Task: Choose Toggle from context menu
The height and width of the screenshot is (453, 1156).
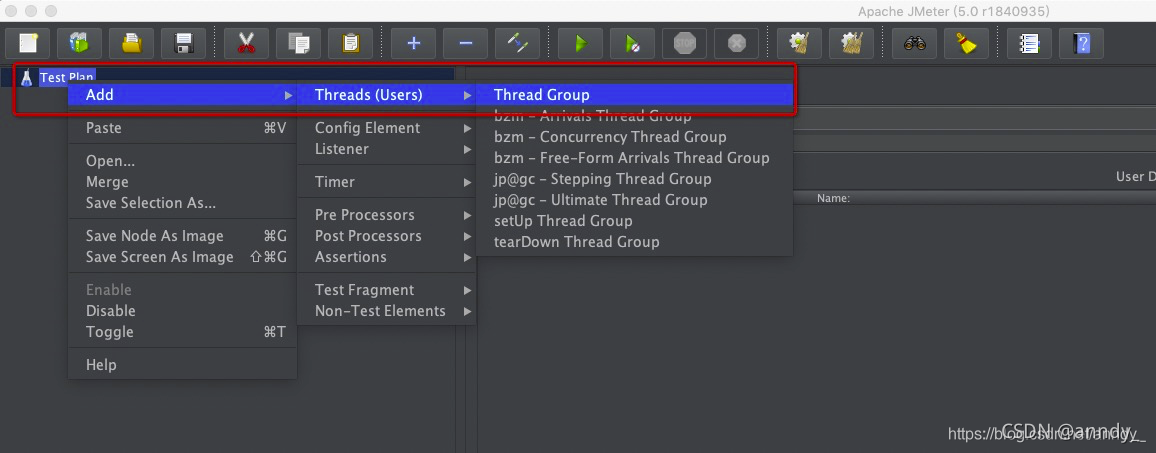Action: point(182,331)
